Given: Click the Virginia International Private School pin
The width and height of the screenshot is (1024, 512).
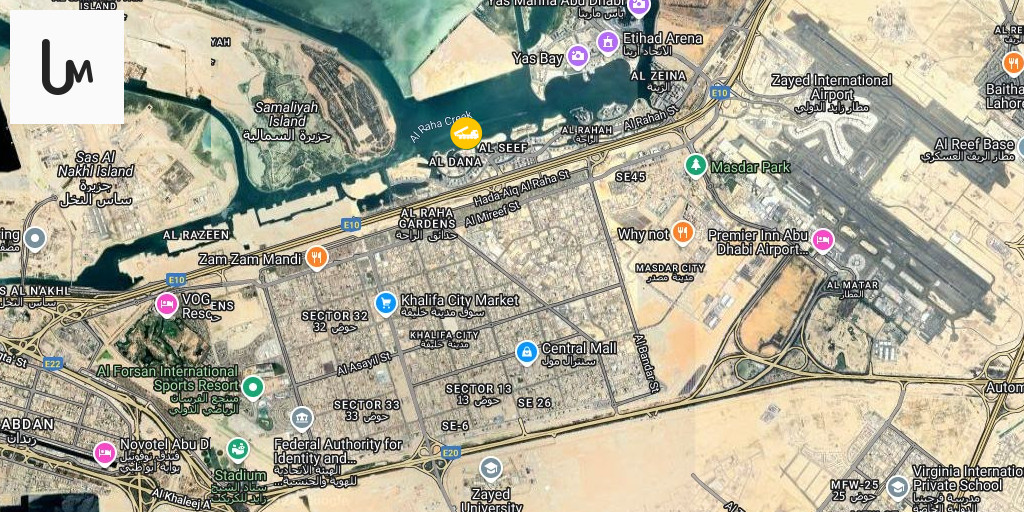Looking at the screenshot, I should pos(898,487).
